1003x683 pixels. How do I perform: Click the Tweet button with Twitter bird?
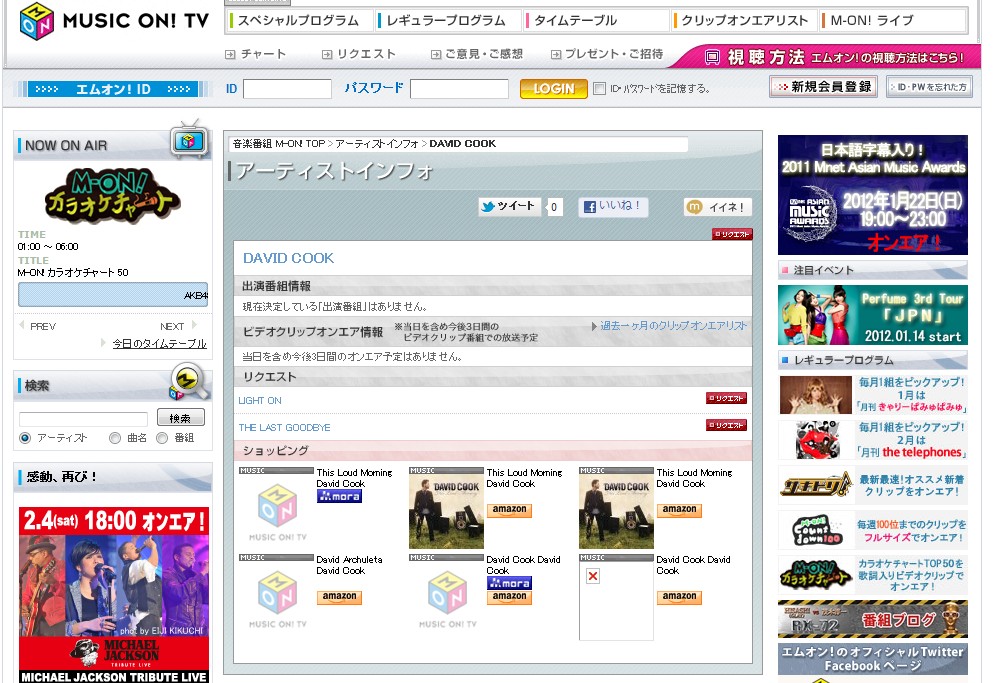click(x=510, y=207)
